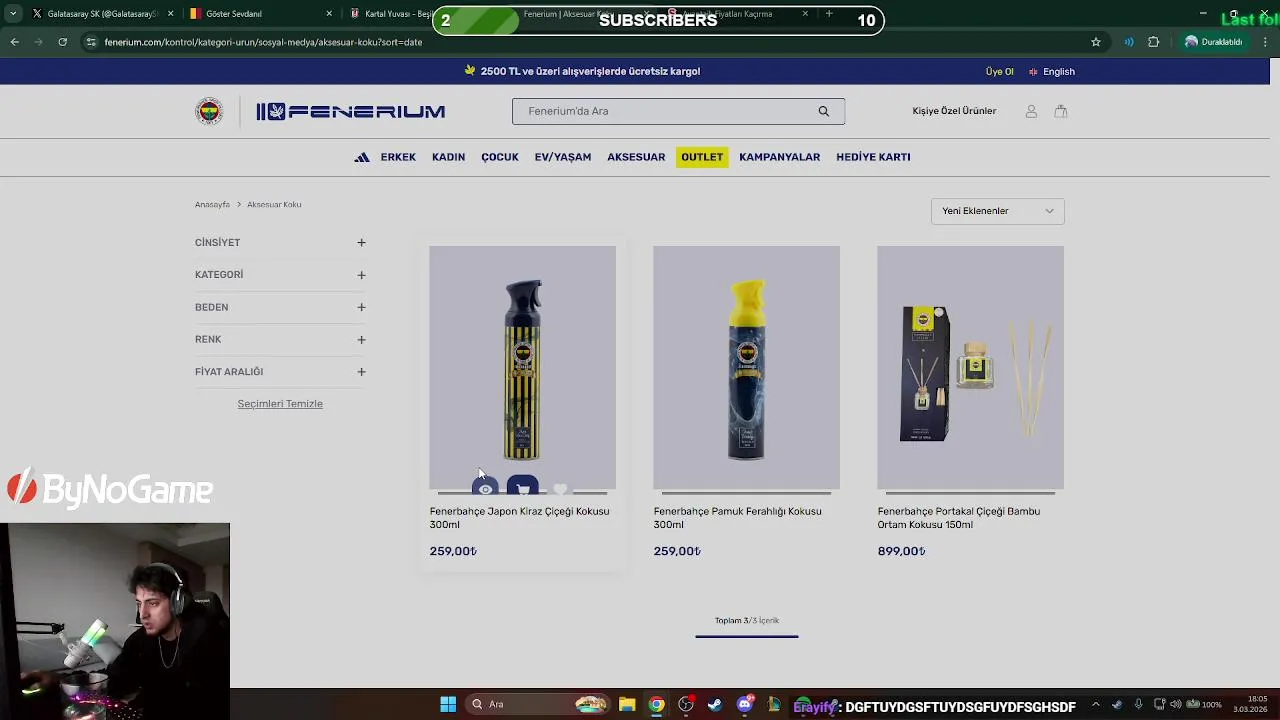This screenshot has width=1280, height=720.
Task: Open the AKSESUAR menu
Action: coord(636,157)
